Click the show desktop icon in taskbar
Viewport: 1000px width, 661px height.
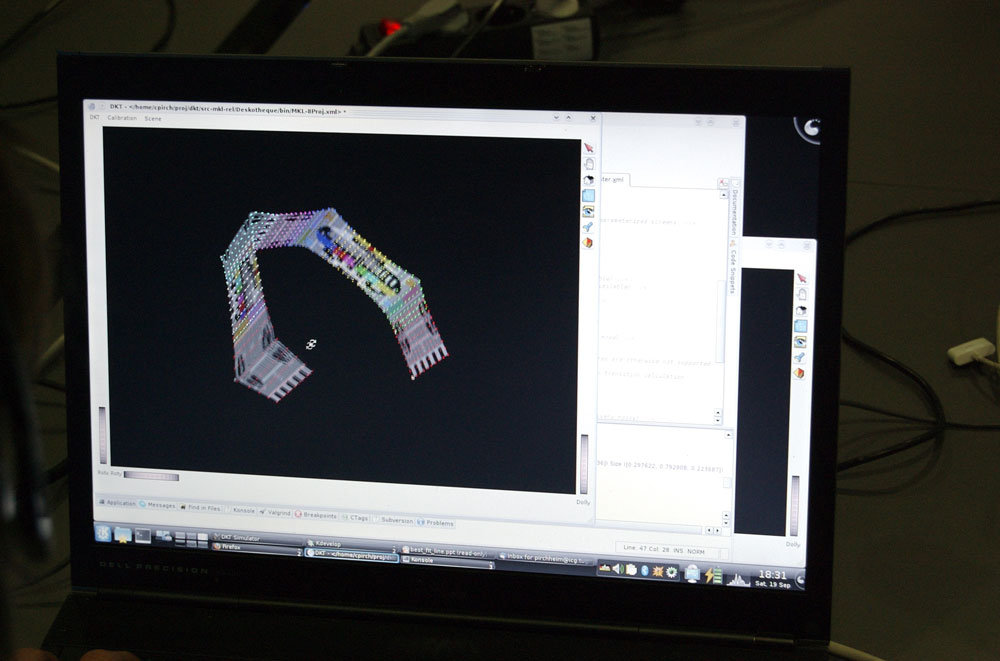tap(164, 537)
